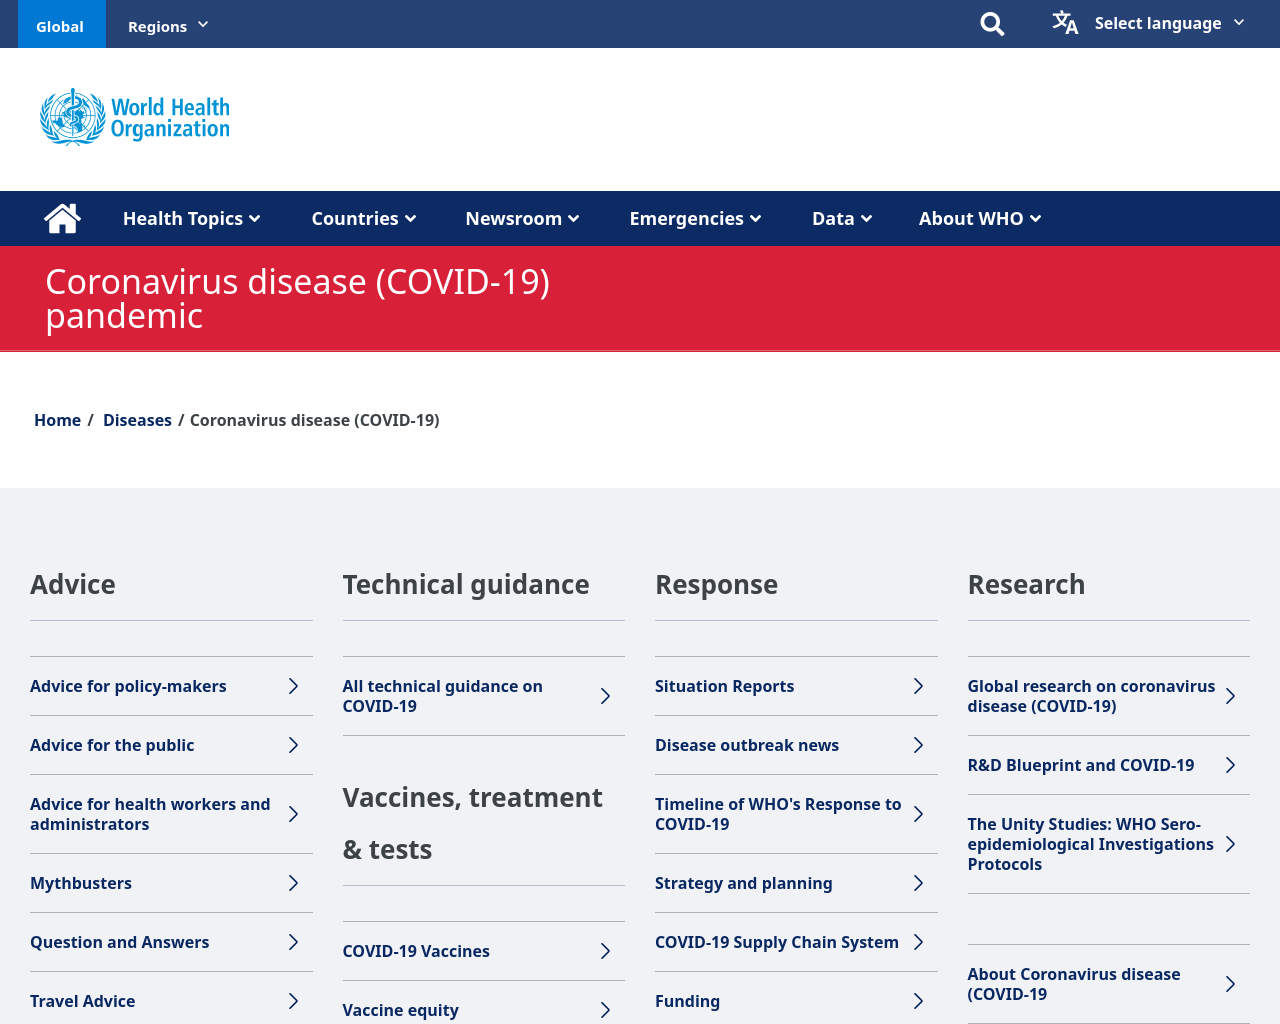The width and height of the screenshot is (1280, 1024).
Task: Click the Technical guidance section heading
Action: tap(465, 584)
